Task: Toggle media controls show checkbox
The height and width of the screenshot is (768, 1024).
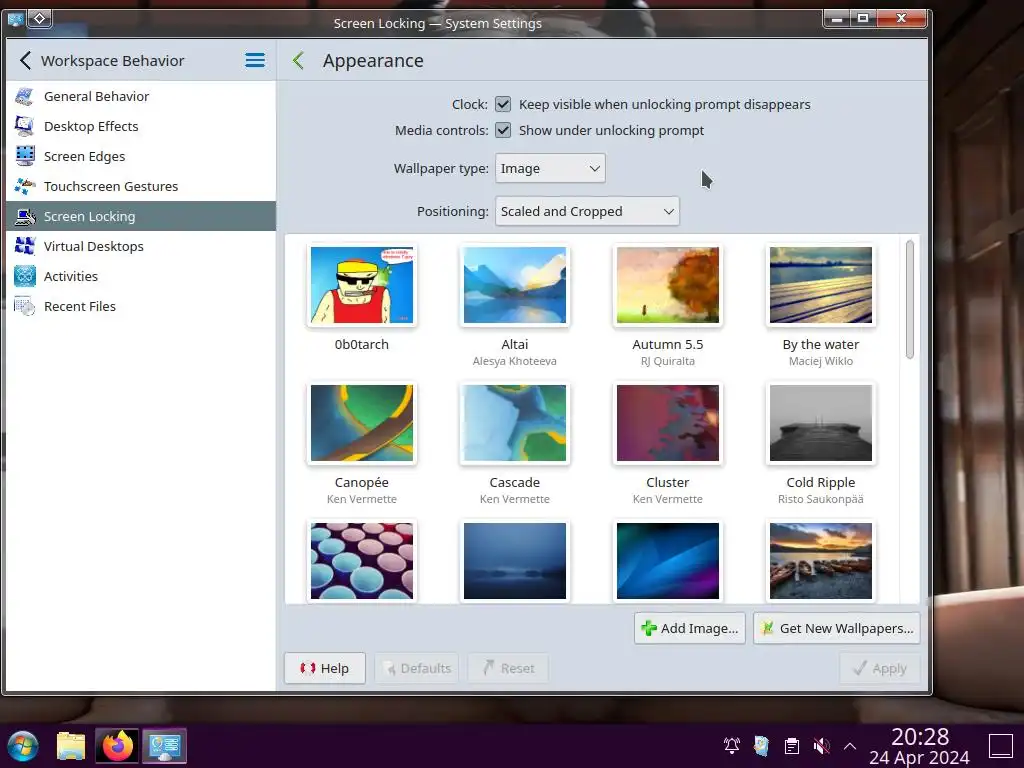Action: (503, 131)
